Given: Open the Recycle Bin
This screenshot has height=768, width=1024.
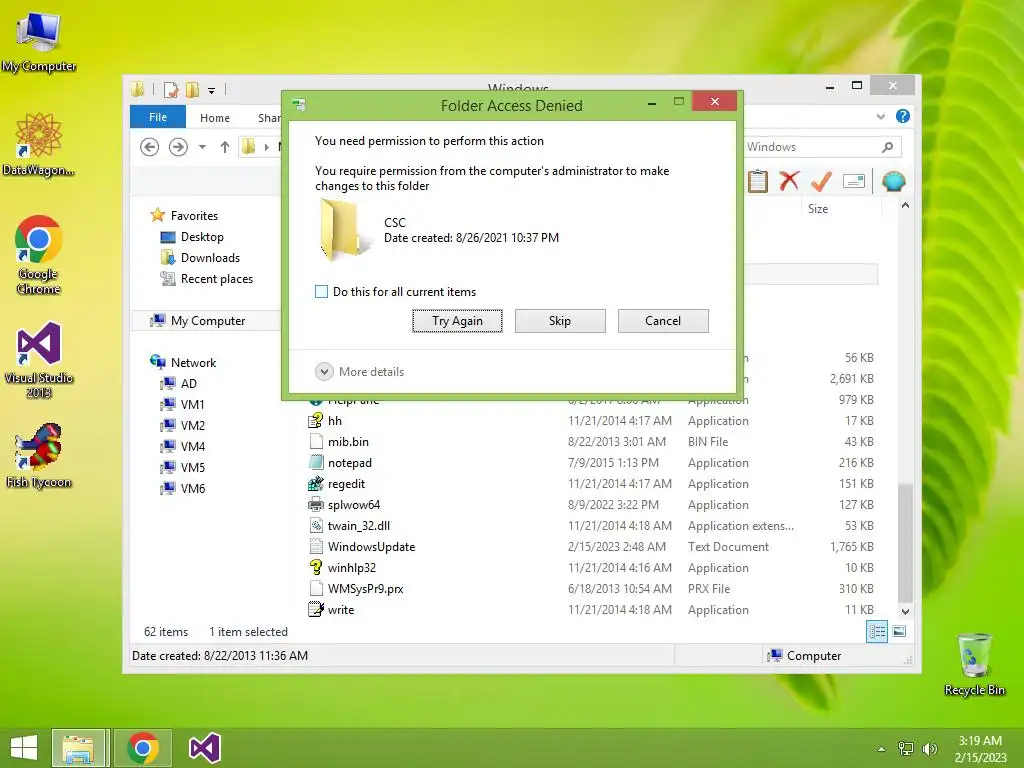Looking at the screenshot, I should (974, 664).
